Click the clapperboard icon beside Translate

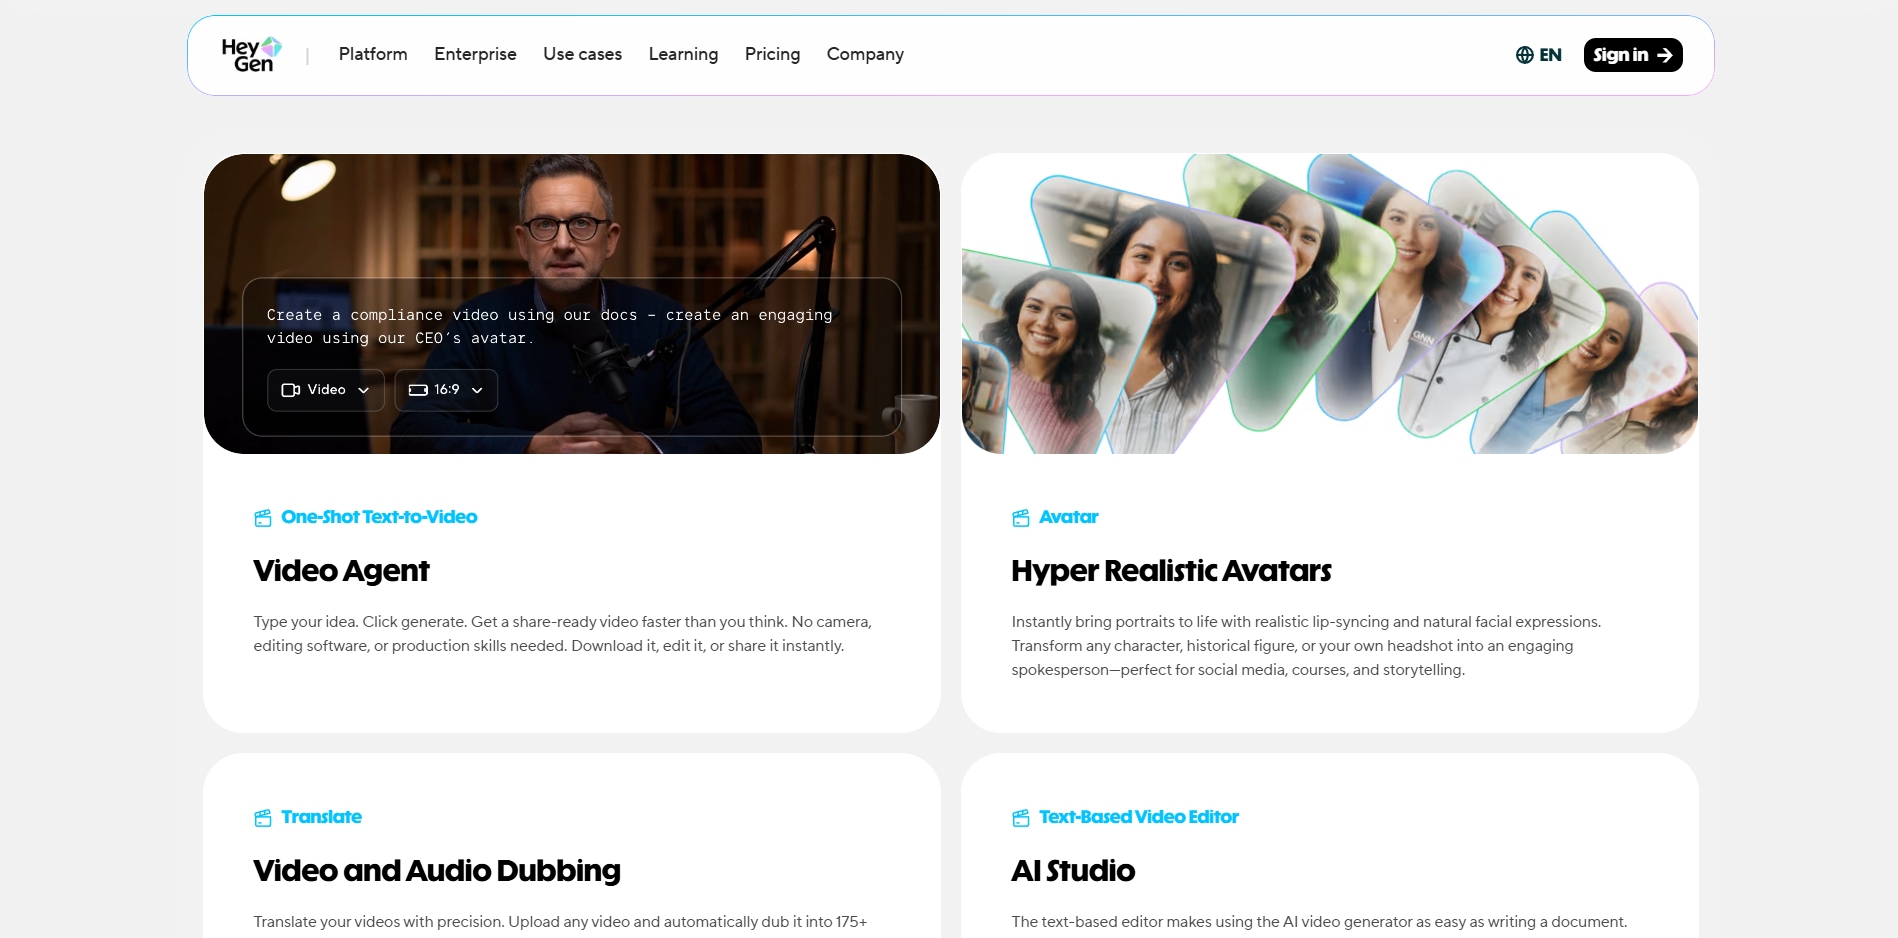pyautogui.click(x=263, y=818)
